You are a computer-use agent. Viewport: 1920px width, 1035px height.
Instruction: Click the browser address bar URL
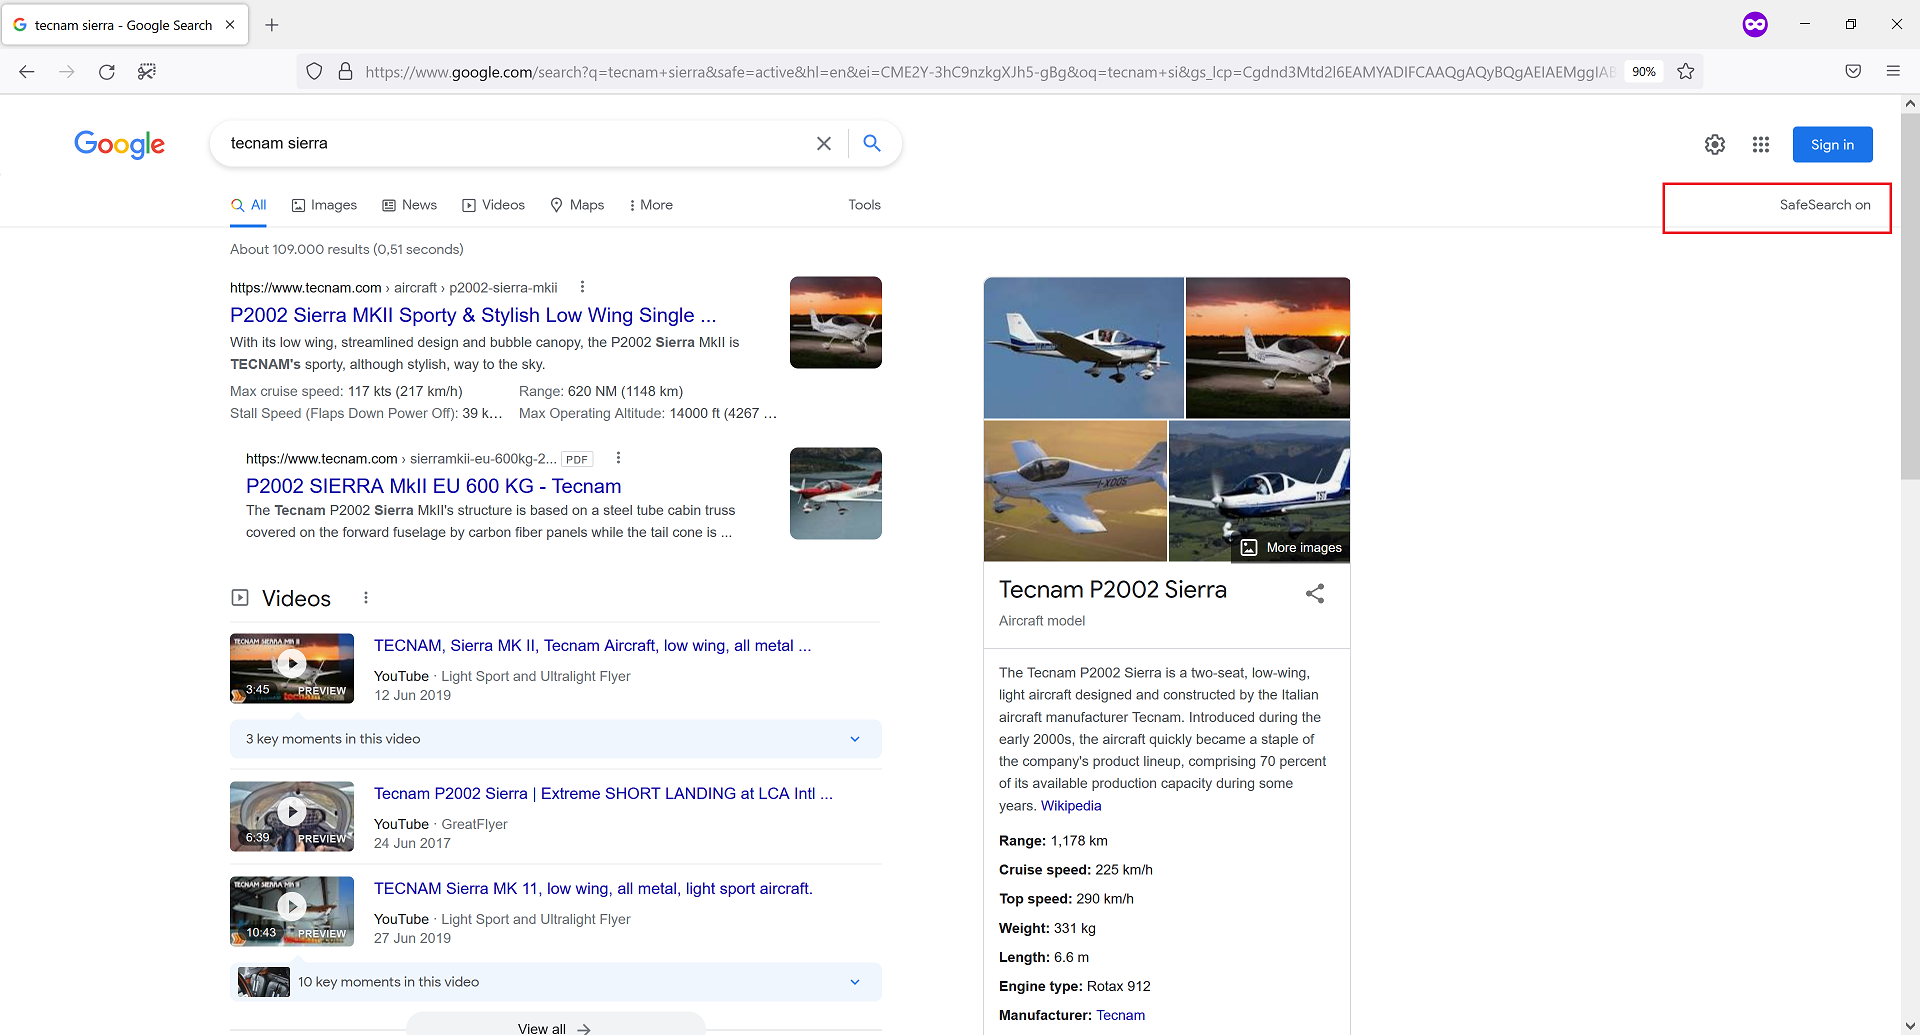(x=988, y=71)
